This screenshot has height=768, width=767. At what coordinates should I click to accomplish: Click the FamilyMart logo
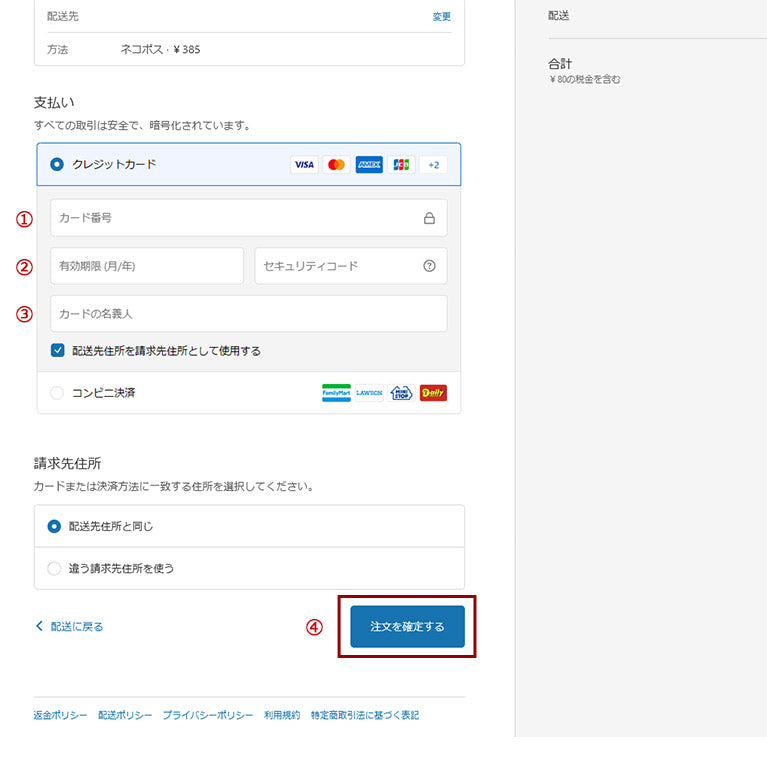tap(336, 393)
